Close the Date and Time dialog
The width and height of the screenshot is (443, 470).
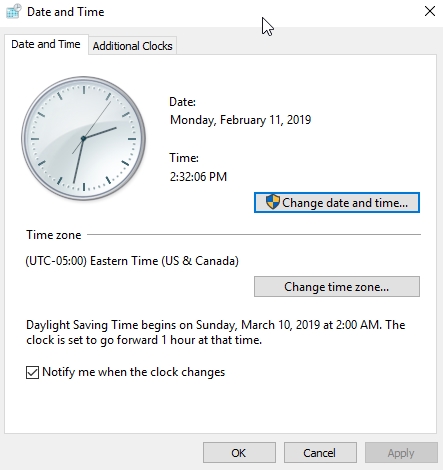click(x=430, y=11)
